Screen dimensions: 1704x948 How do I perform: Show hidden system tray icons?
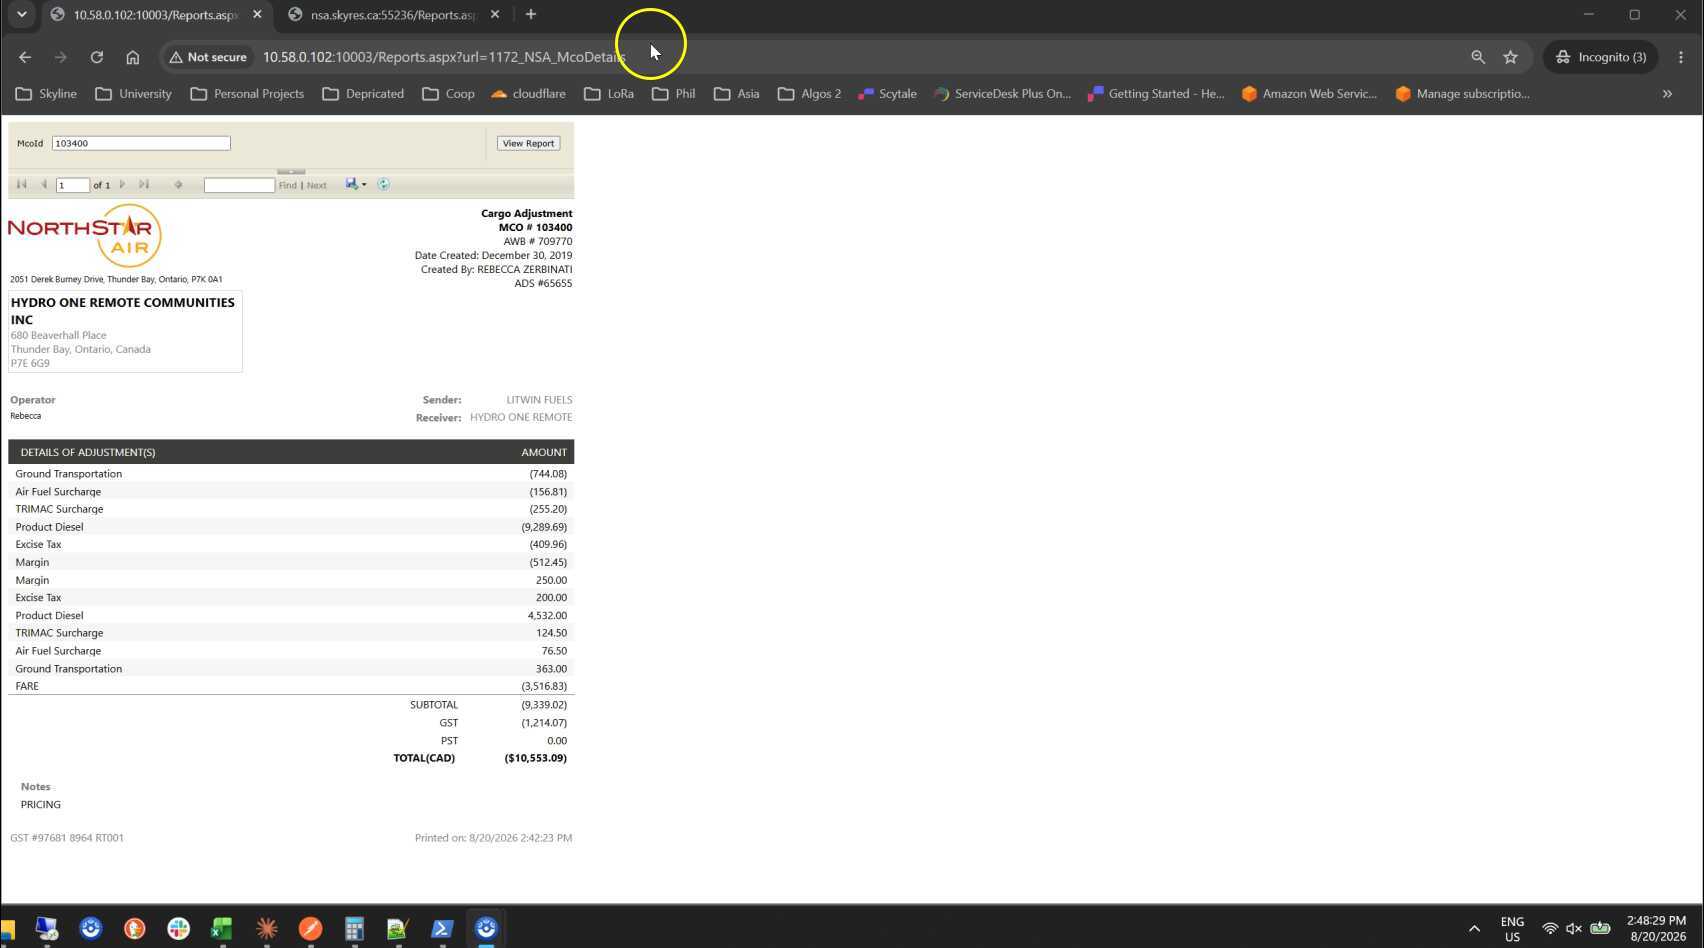(x=1474, y=929)
